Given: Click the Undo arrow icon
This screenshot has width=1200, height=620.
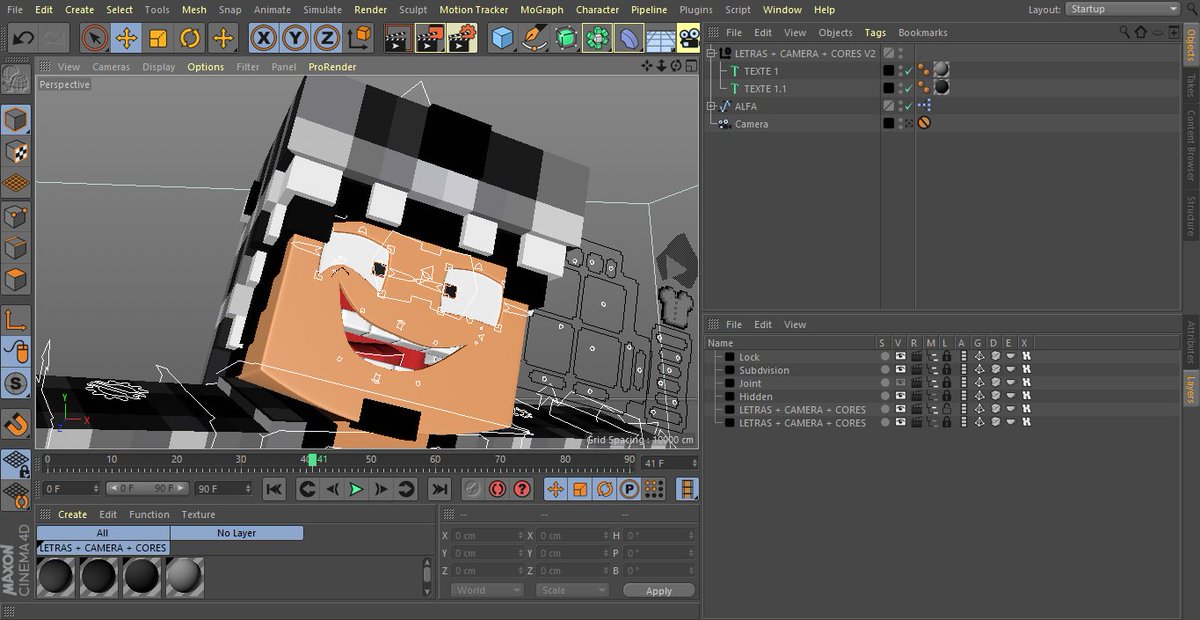Looking at the screenshot, I should 23,39.
